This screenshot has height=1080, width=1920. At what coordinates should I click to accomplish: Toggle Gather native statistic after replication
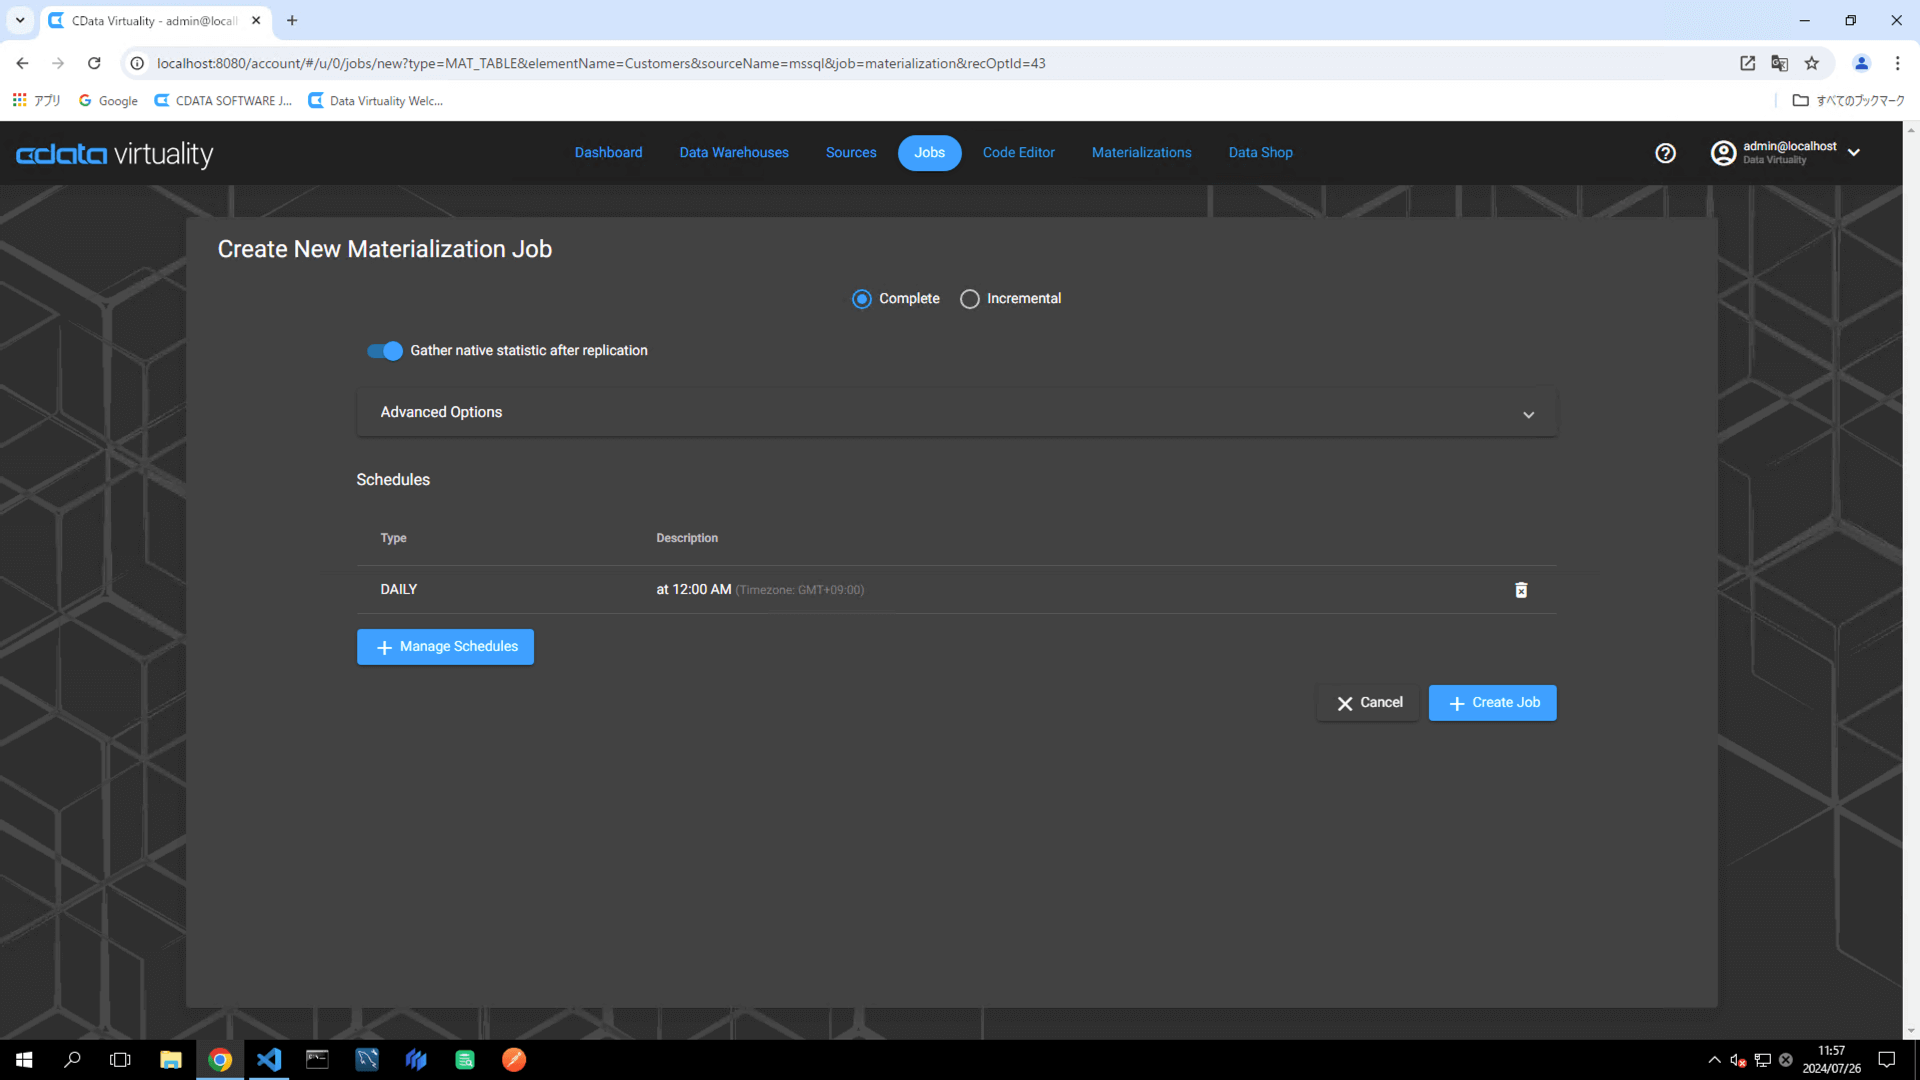point(385,351)
